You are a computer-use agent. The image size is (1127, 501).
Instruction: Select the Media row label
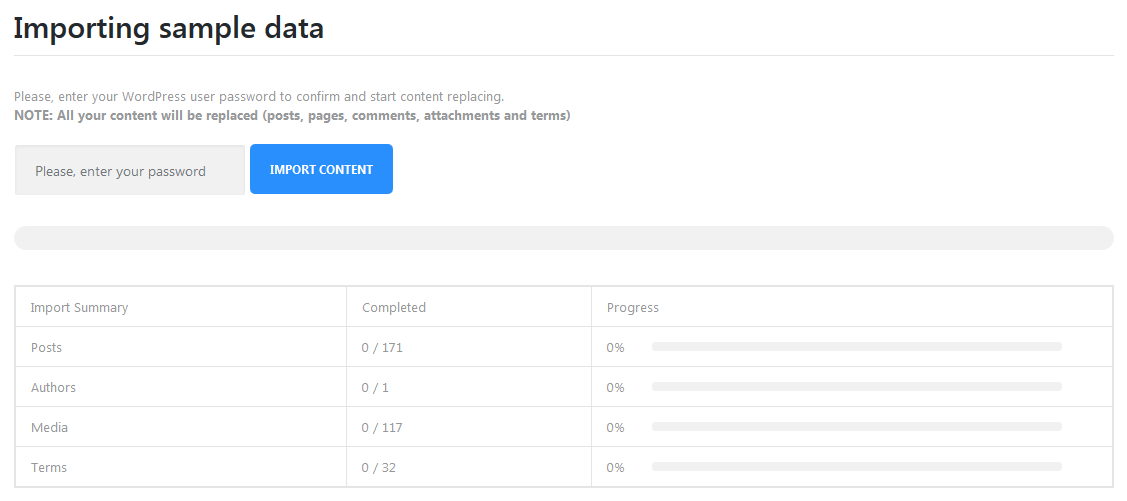[x=49, y=428]
